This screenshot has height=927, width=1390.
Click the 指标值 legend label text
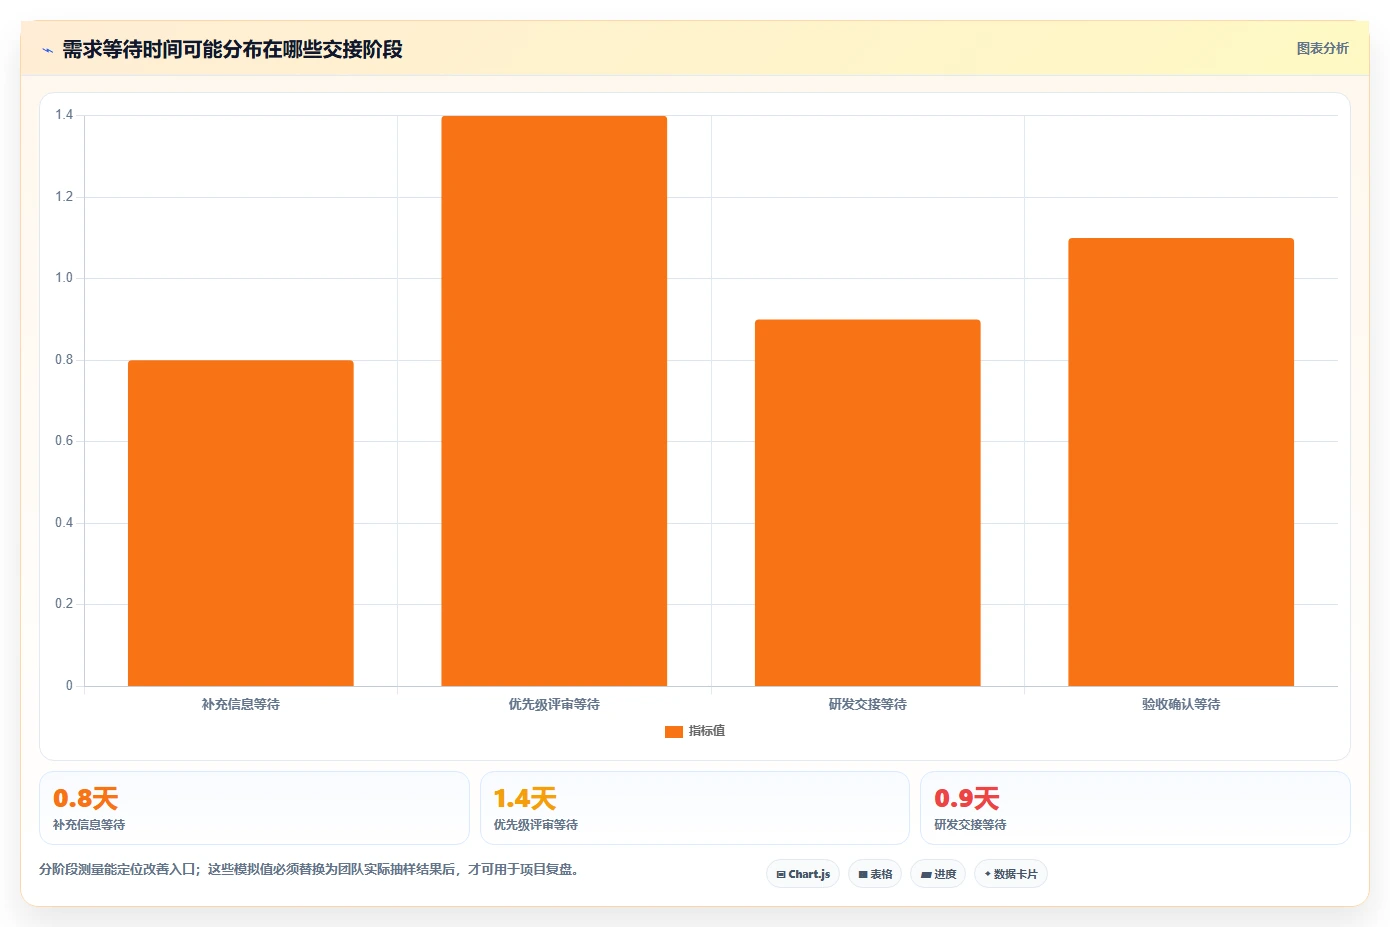coord(707,731)
